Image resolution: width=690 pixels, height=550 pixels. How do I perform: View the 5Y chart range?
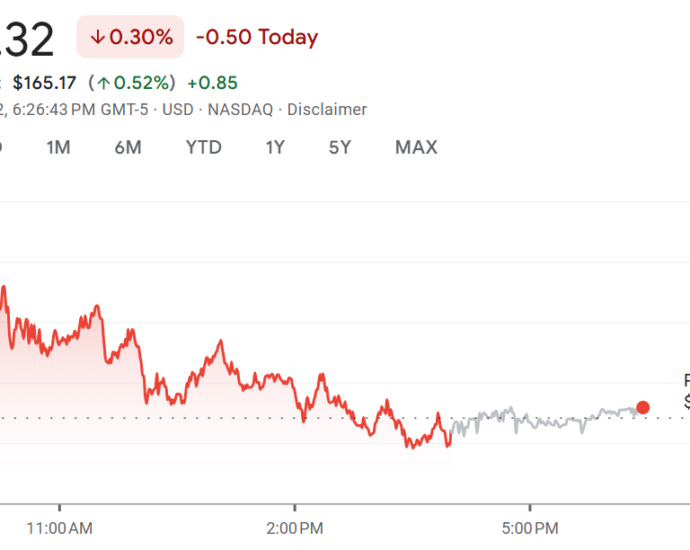pyautogui.click(x=340, y=148)
